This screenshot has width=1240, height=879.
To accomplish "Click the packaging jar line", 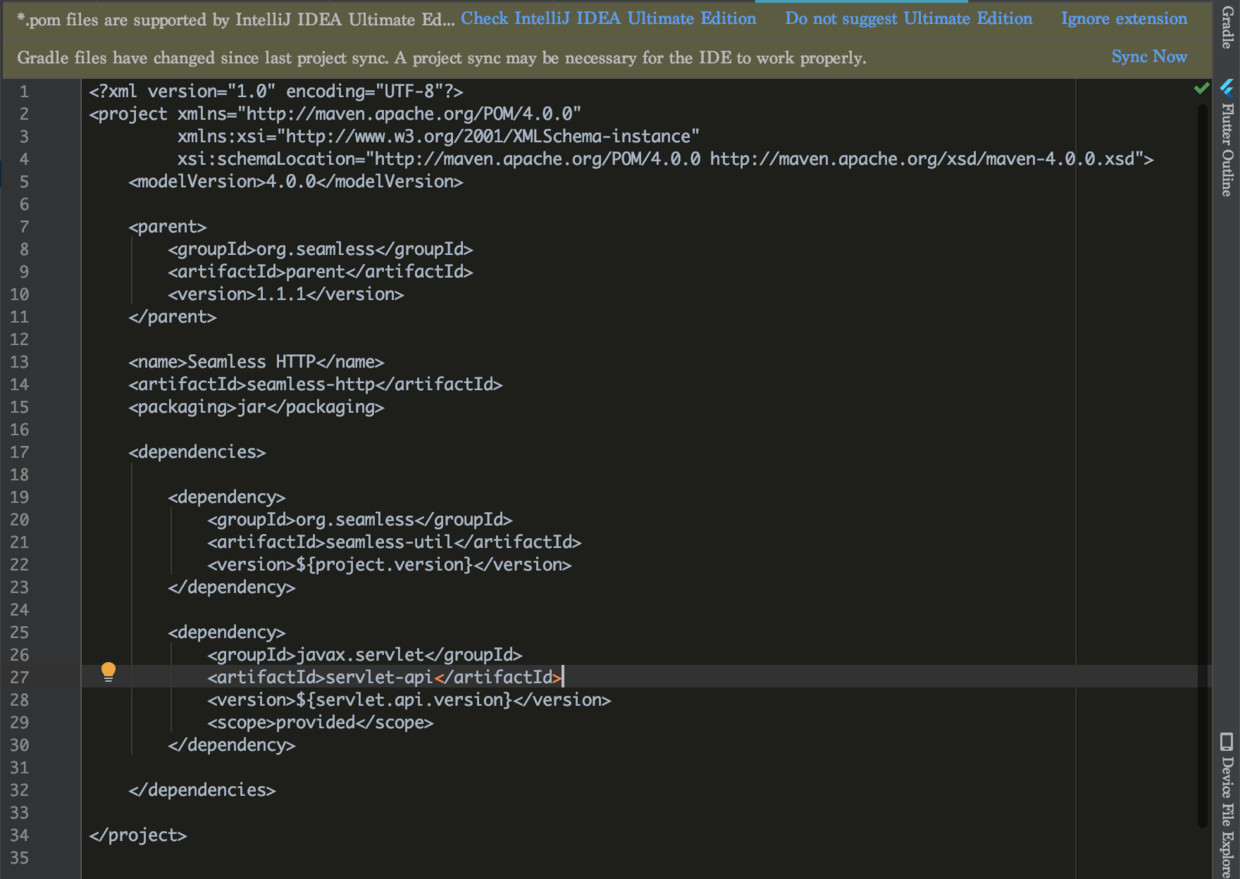I will coord(256,407).
